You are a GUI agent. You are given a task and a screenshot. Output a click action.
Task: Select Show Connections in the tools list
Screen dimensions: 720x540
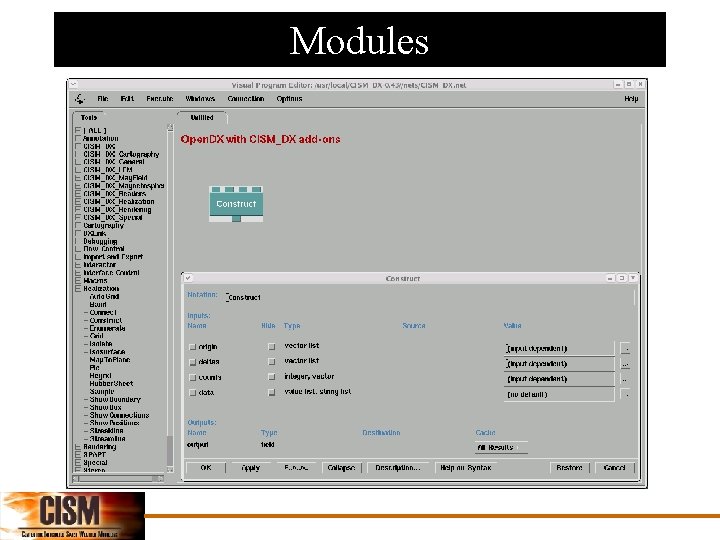119,415
